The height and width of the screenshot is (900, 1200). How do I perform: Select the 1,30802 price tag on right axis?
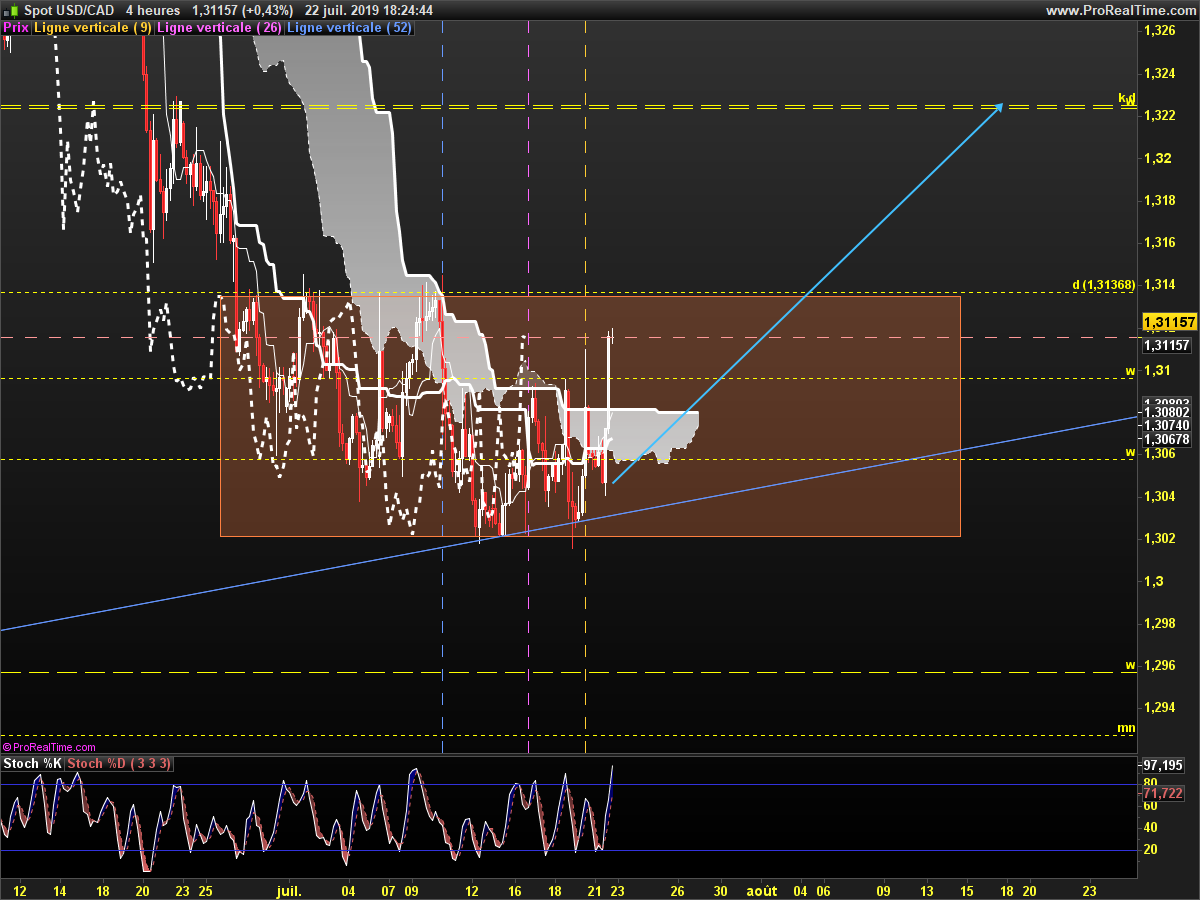pos(1165,412)
